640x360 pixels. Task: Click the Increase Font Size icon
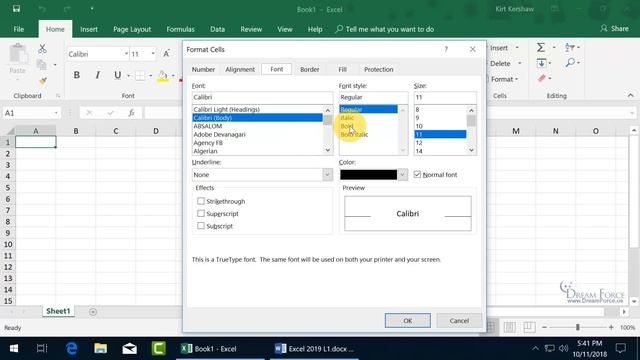click(167, 54)
